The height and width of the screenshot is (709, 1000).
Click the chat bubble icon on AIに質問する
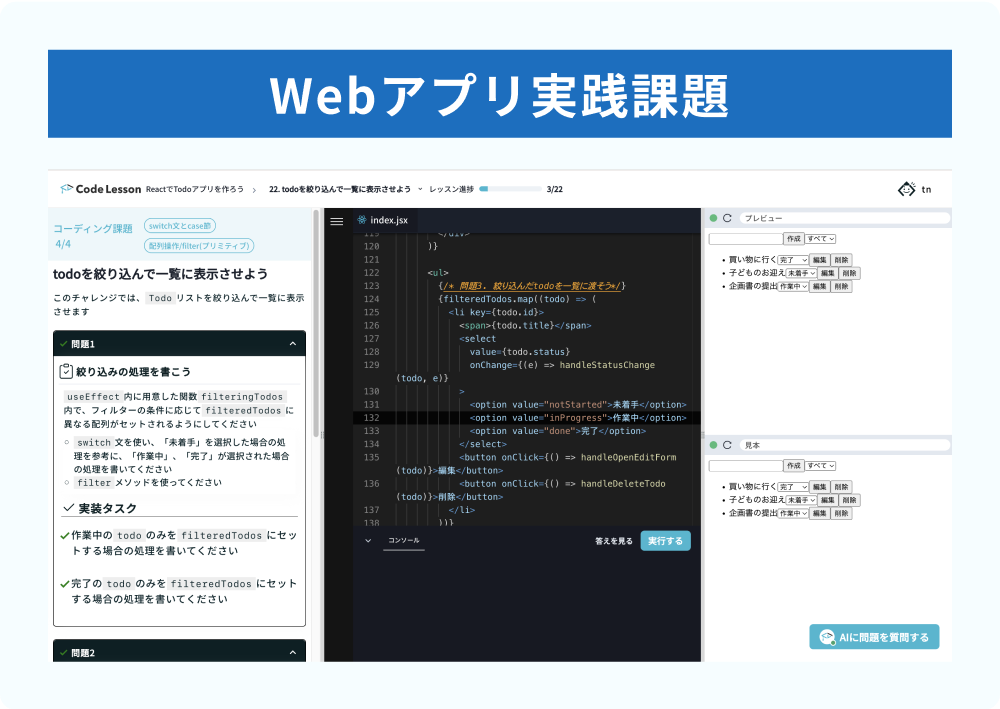(826, 636)
